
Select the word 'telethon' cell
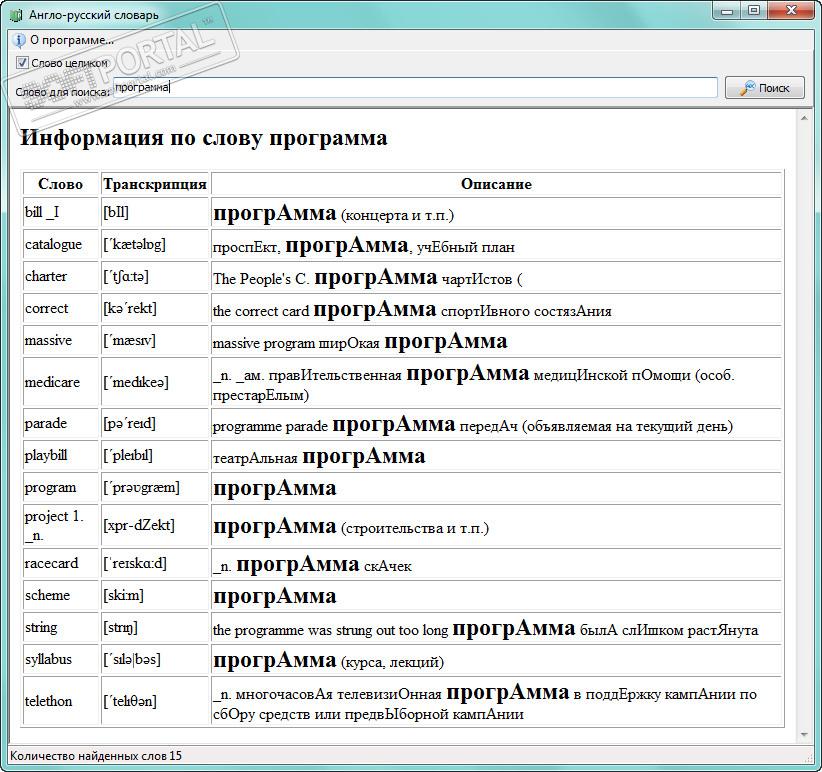pyautogui.click(x=61, y=701)
